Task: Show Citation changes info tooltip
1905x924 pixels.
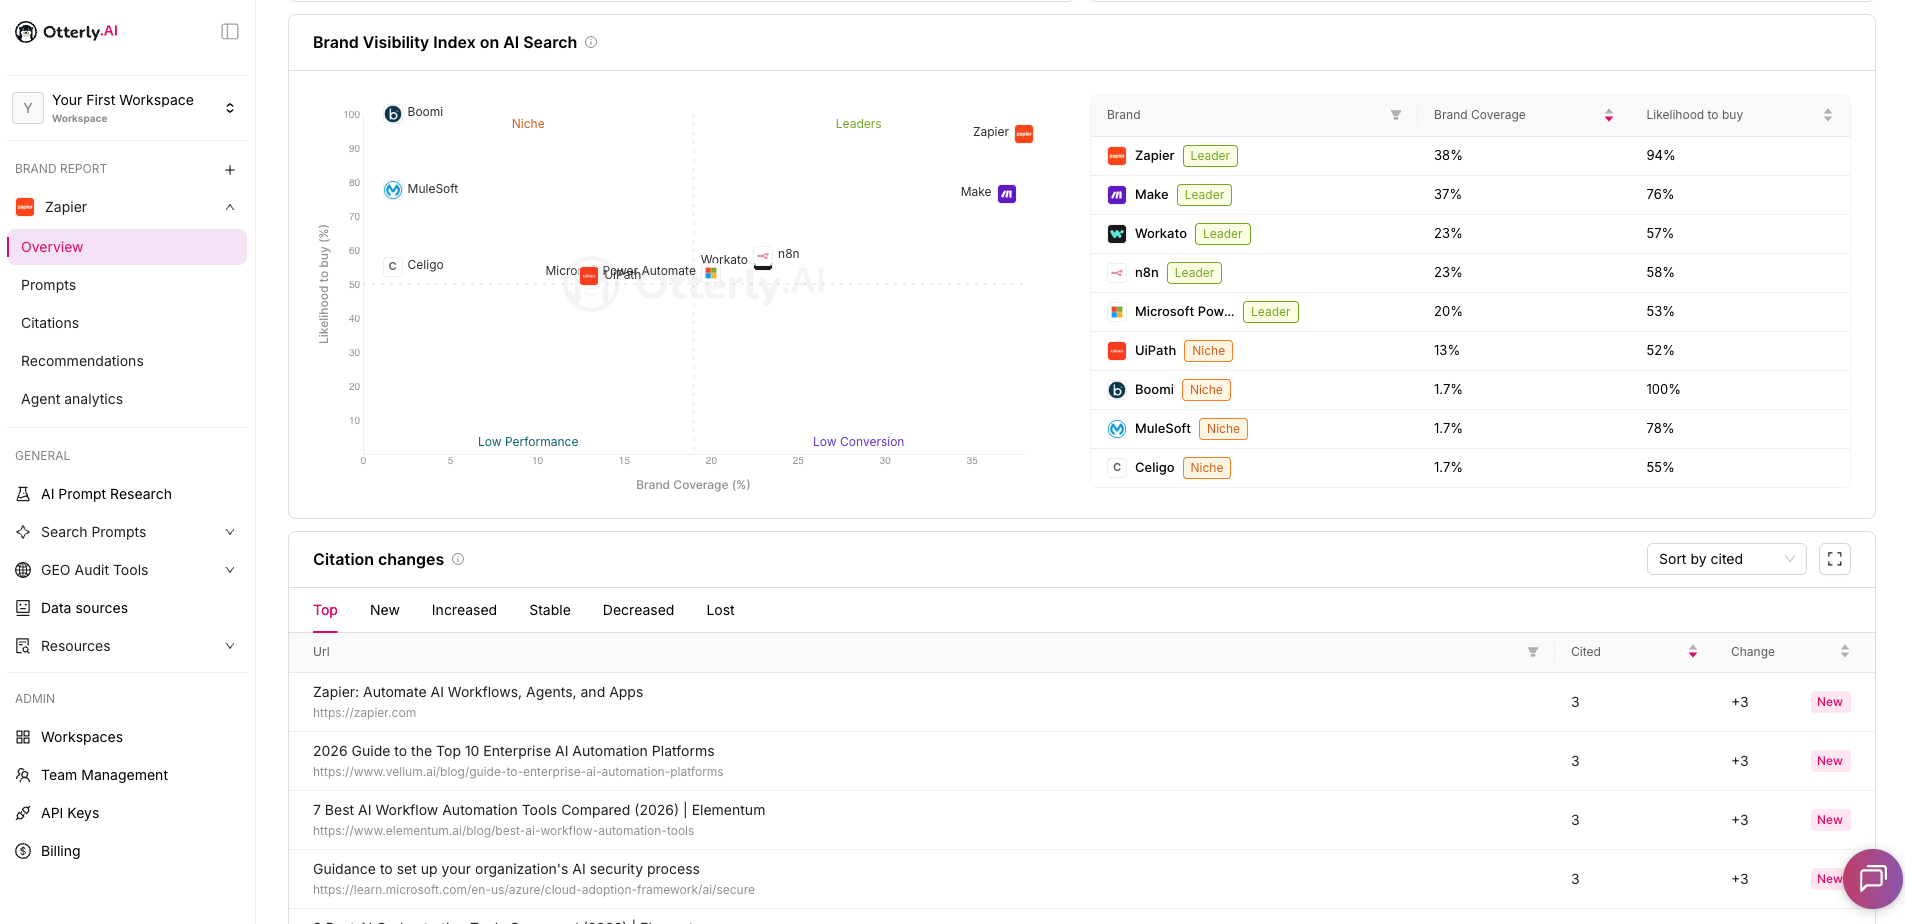Action: (458, 559)
